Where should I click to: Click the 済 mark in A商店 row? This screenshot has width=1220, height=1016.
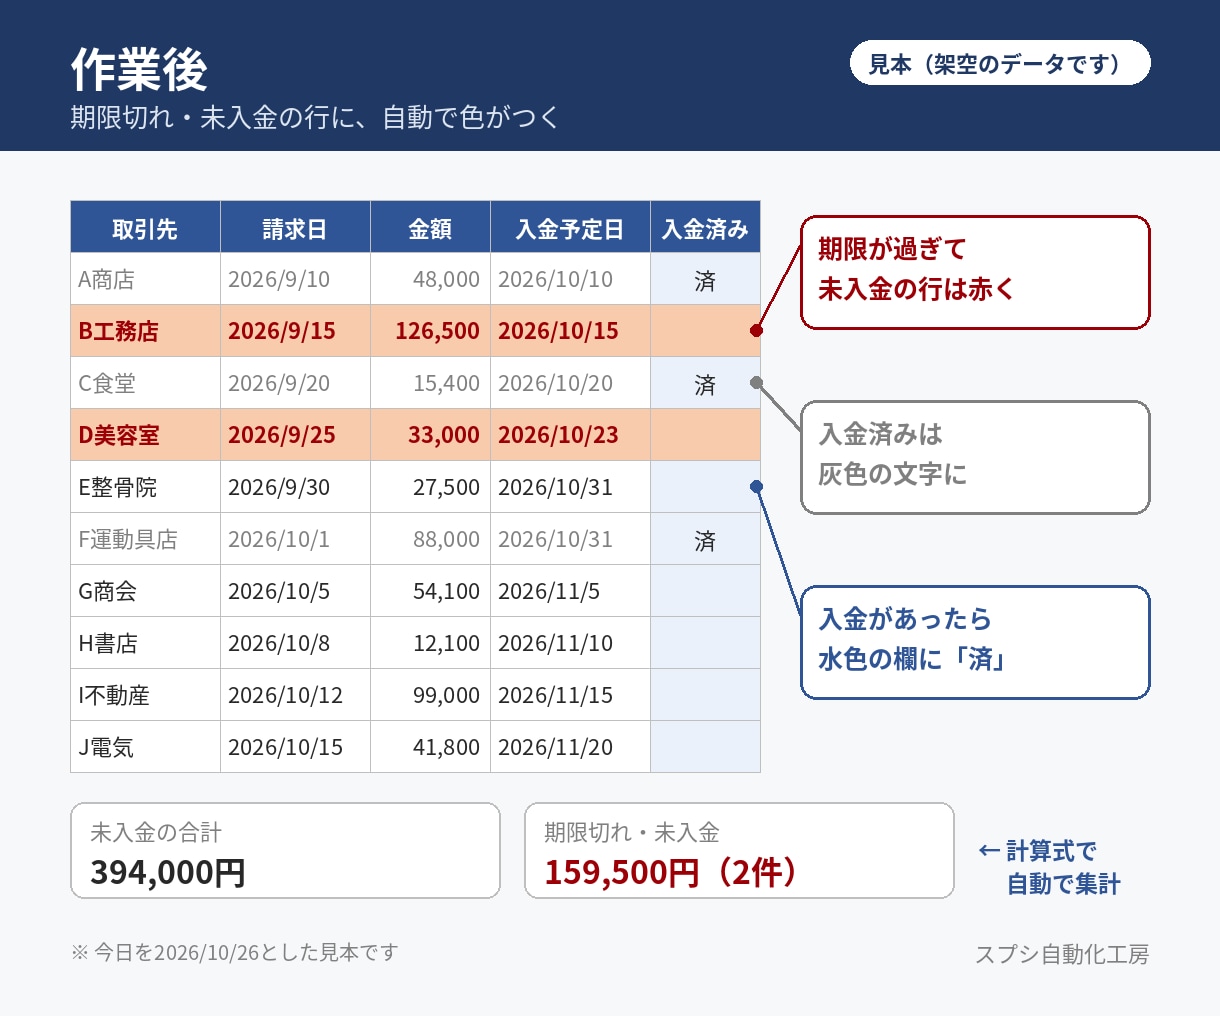pyautogui.click(x=705, y=281)
